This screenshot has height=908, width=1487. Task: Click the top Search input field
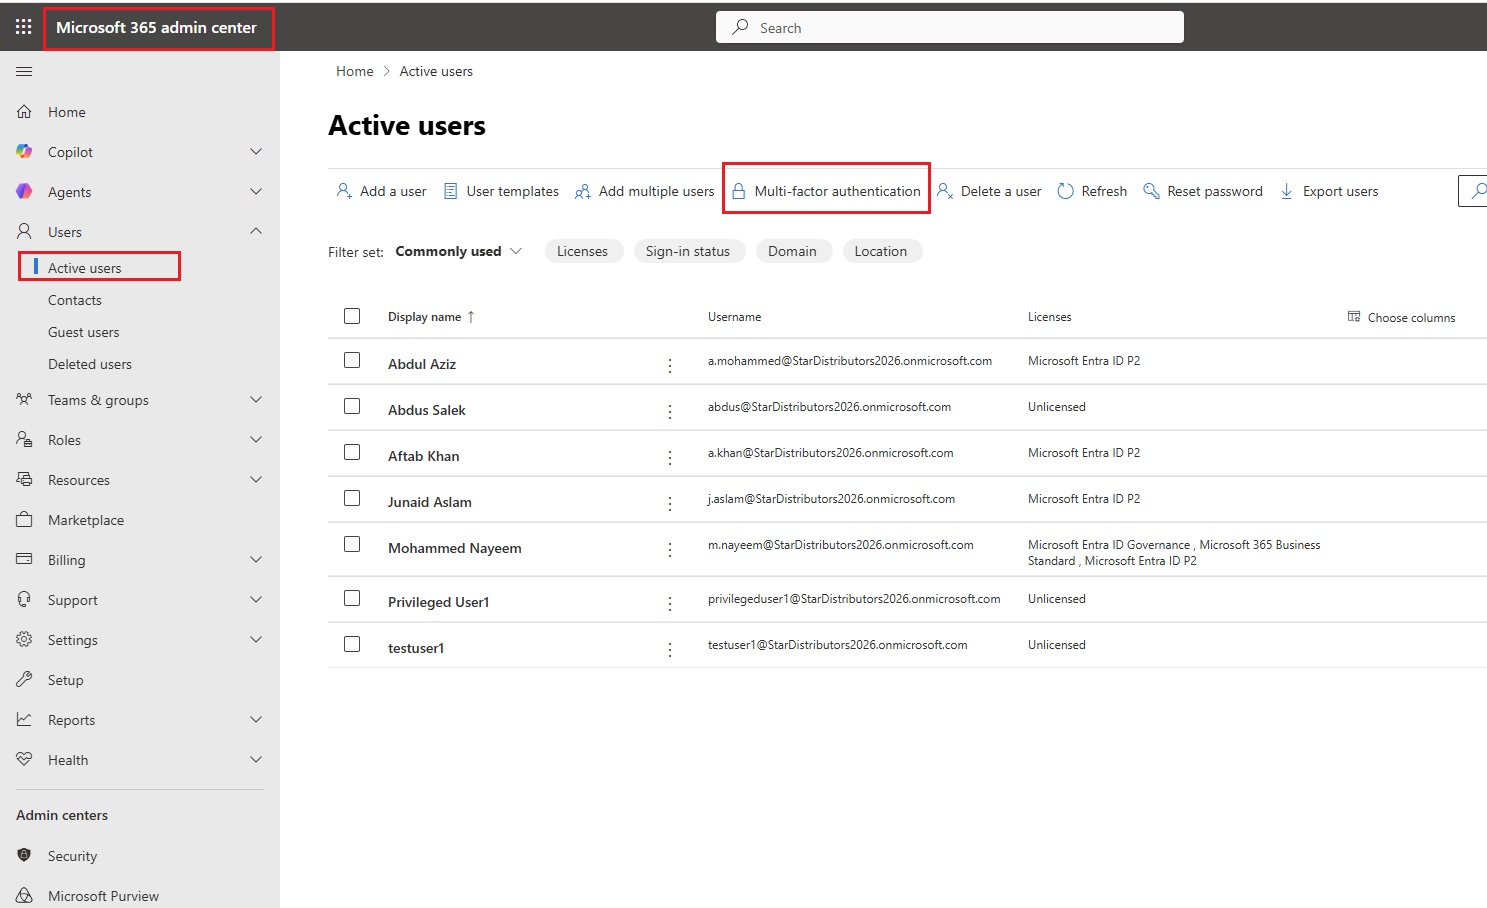click(950, 28)
